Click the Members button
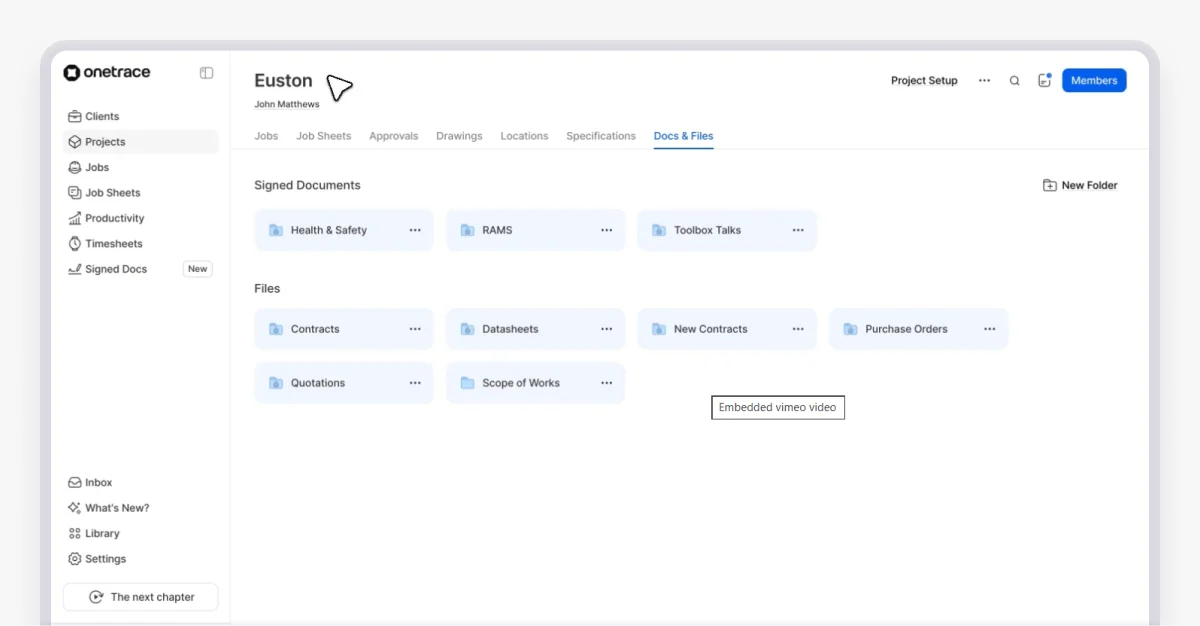This screenshot has height=626, width=1200. click(x=1094, y=81)
